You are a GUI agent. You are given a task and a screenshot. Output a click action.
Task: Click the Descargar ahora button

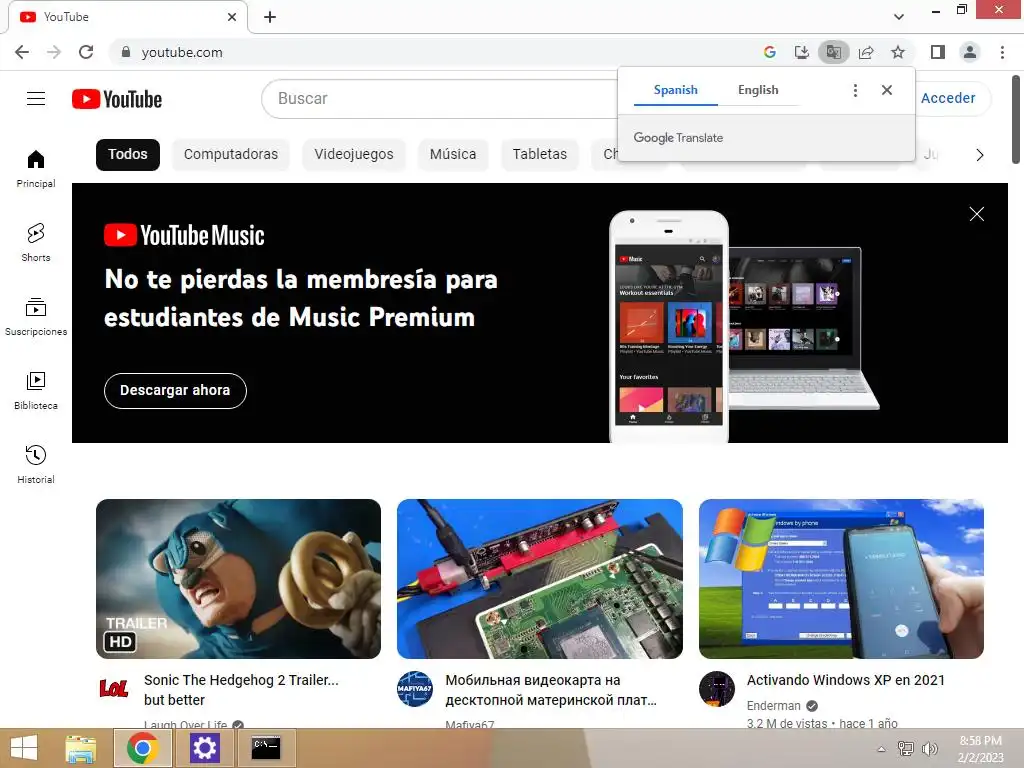pyautogui.click(x=175, y=391)
